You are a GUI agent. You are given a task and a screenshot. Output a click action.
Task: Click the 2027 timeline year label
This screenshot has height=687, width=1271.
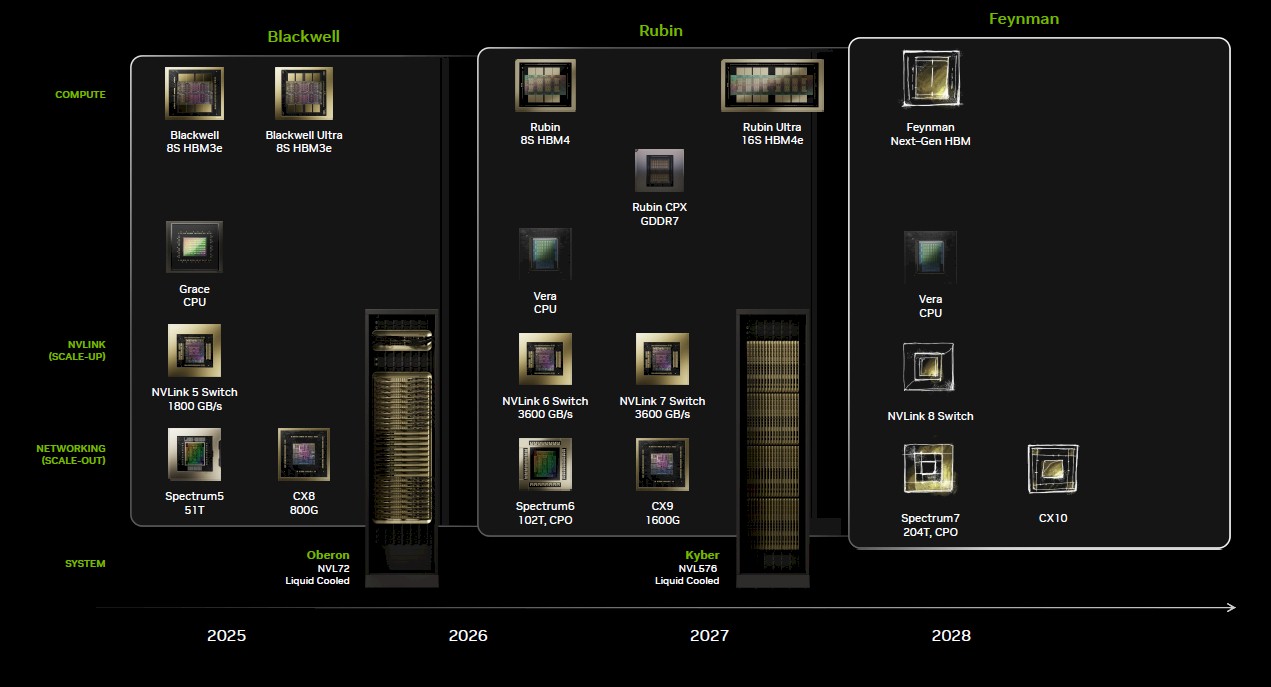(709, 636)
